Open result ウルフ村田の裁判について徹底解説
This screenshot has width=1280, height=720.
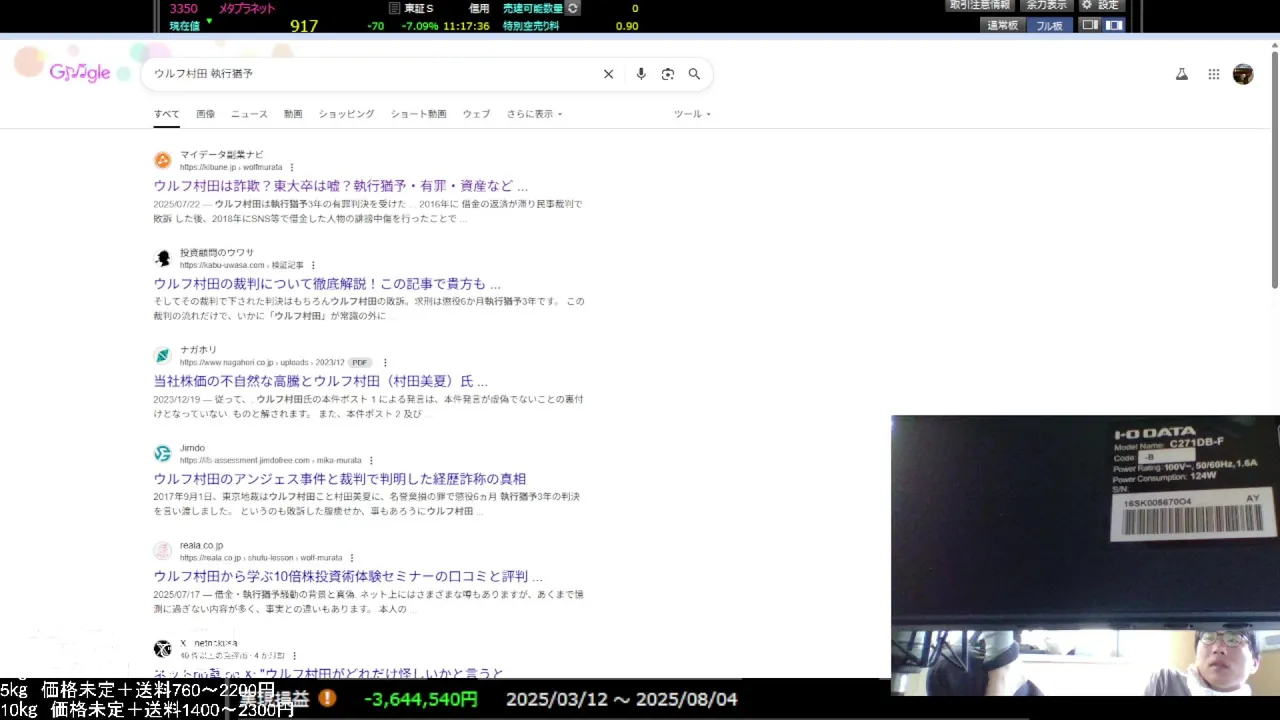coord(327,284)
